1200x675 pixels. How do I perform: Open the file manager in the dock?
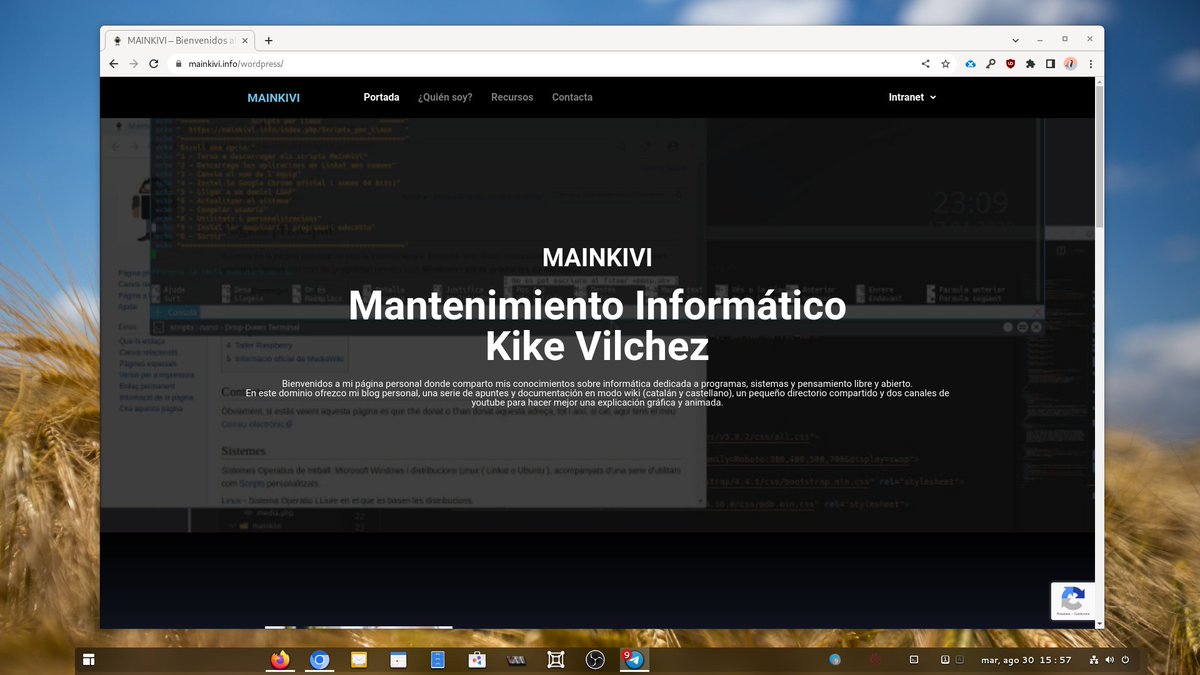(437, 660)
